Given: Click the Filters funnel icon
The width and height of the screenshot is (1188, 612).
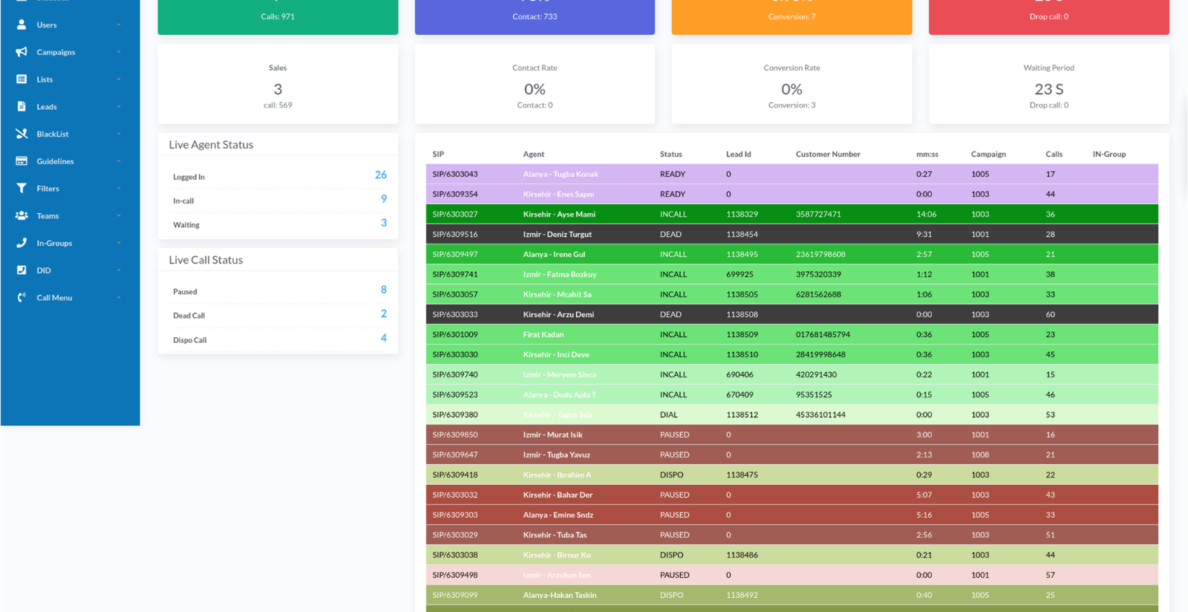Looking at the screenshot, I should coord(22,188).
